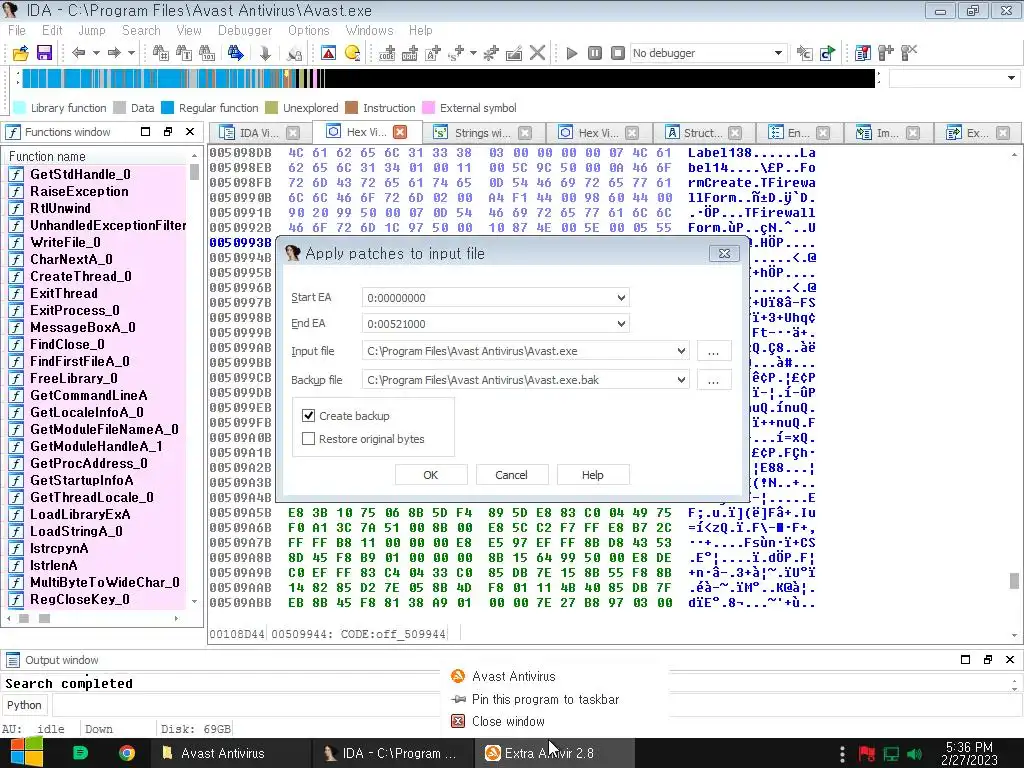The height and width of the screenshot is (768, 1024).
Task: Expand the Backup file path dropdown
Action: click(681, 379)
